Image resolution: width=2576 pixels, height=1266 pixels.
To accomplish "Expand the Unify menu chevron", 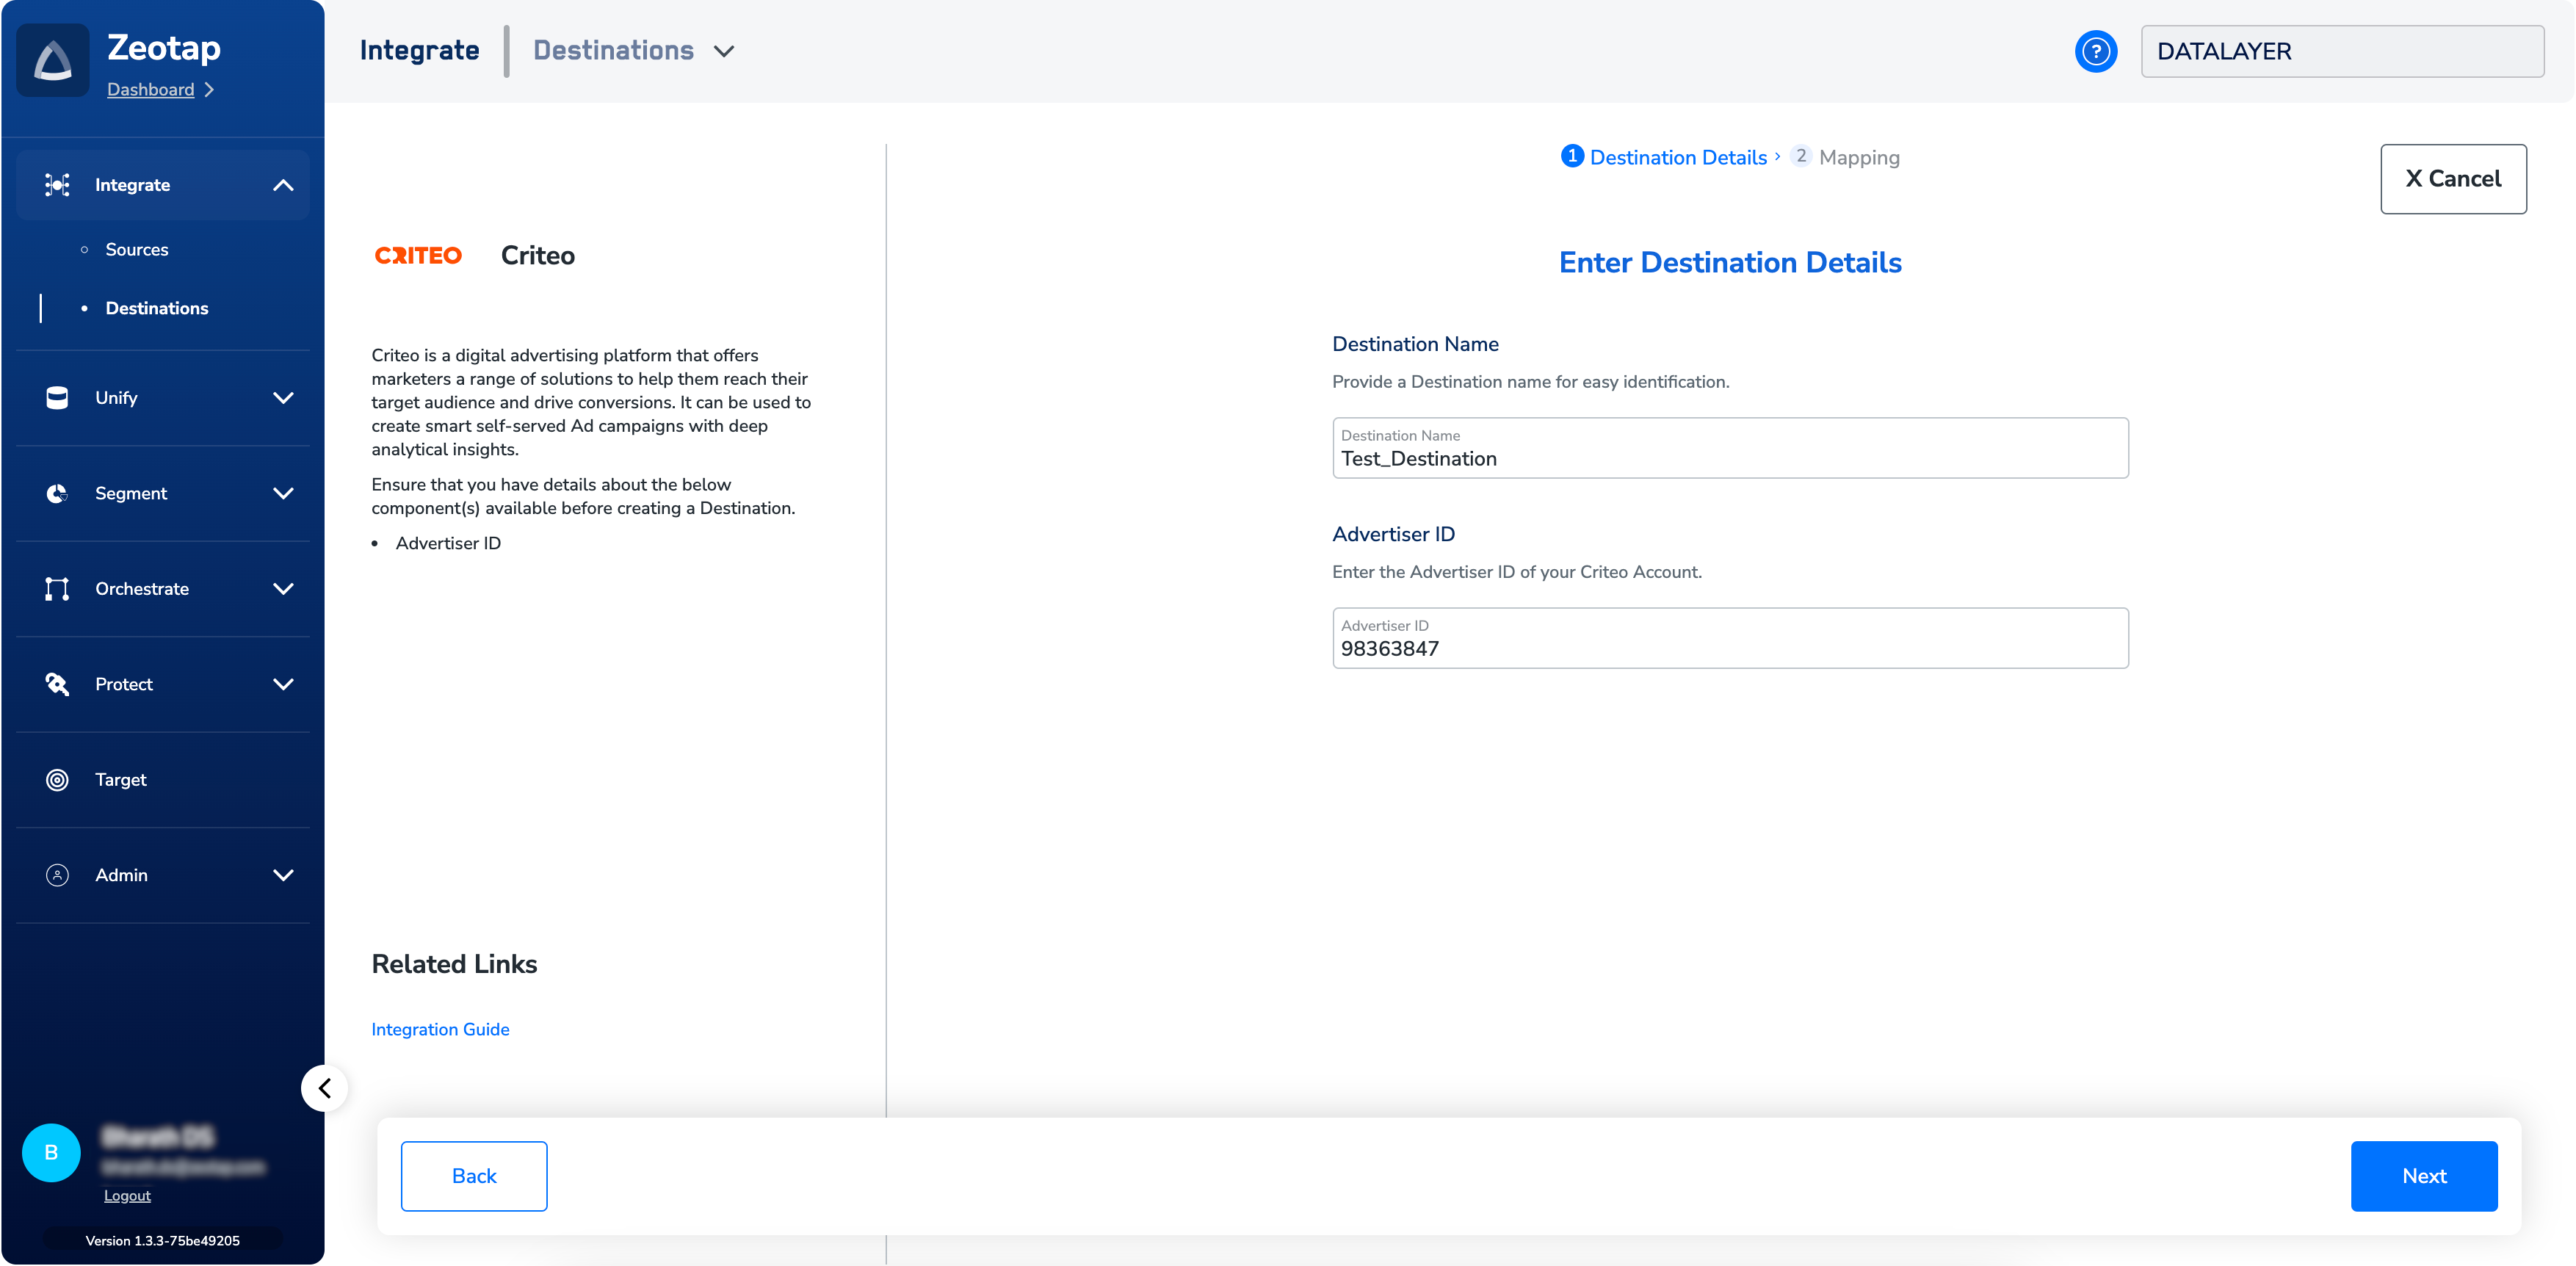I will [x=283, y=398].
